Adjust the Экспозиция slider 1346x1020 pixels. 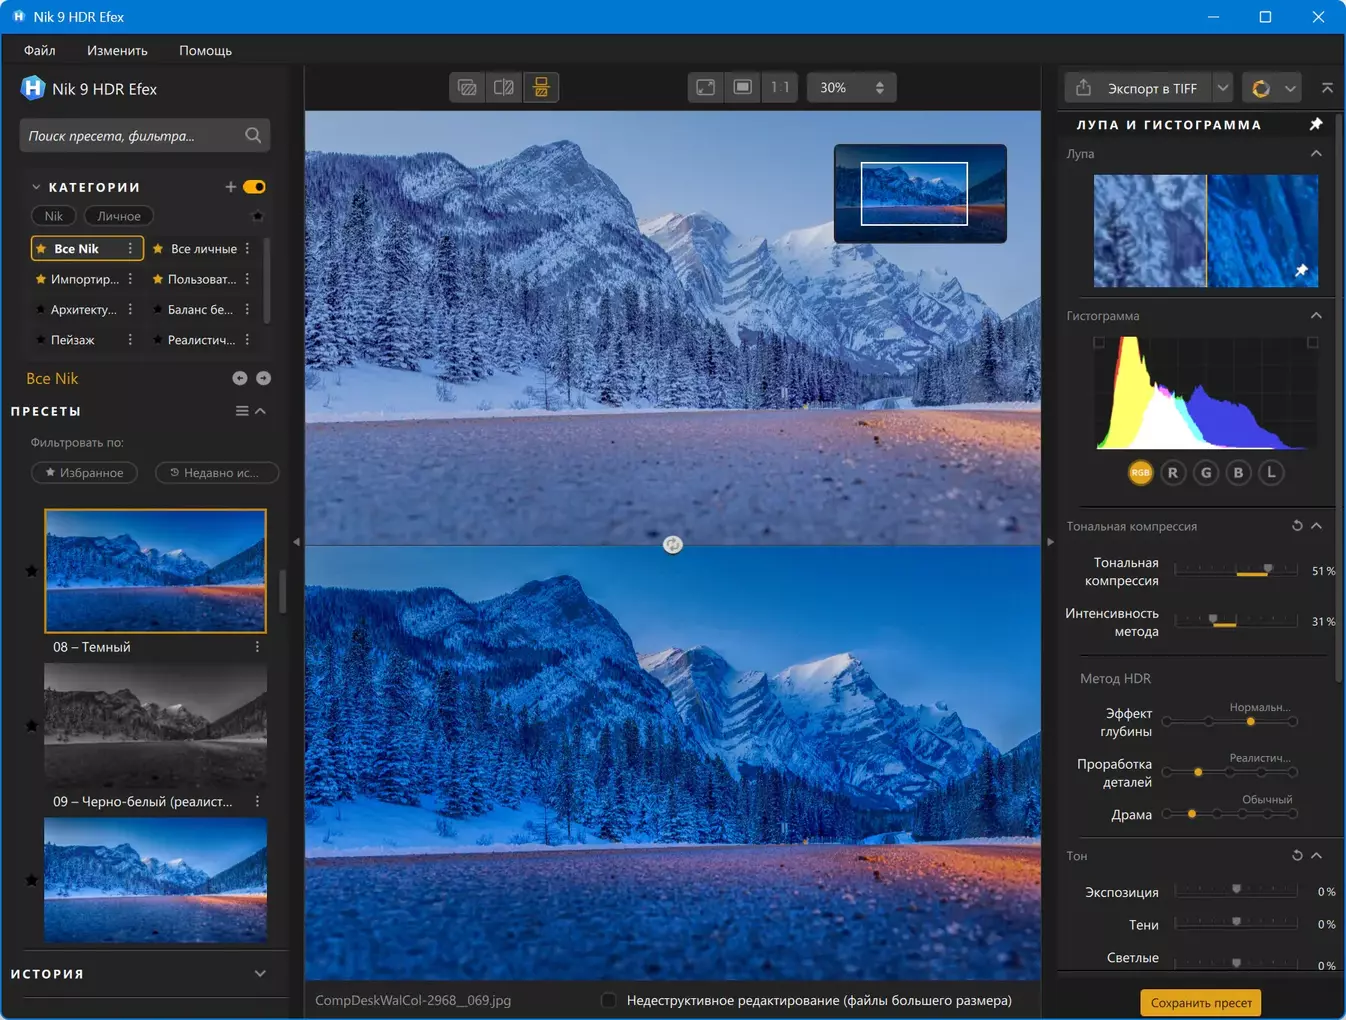[x=1236, y=890]
